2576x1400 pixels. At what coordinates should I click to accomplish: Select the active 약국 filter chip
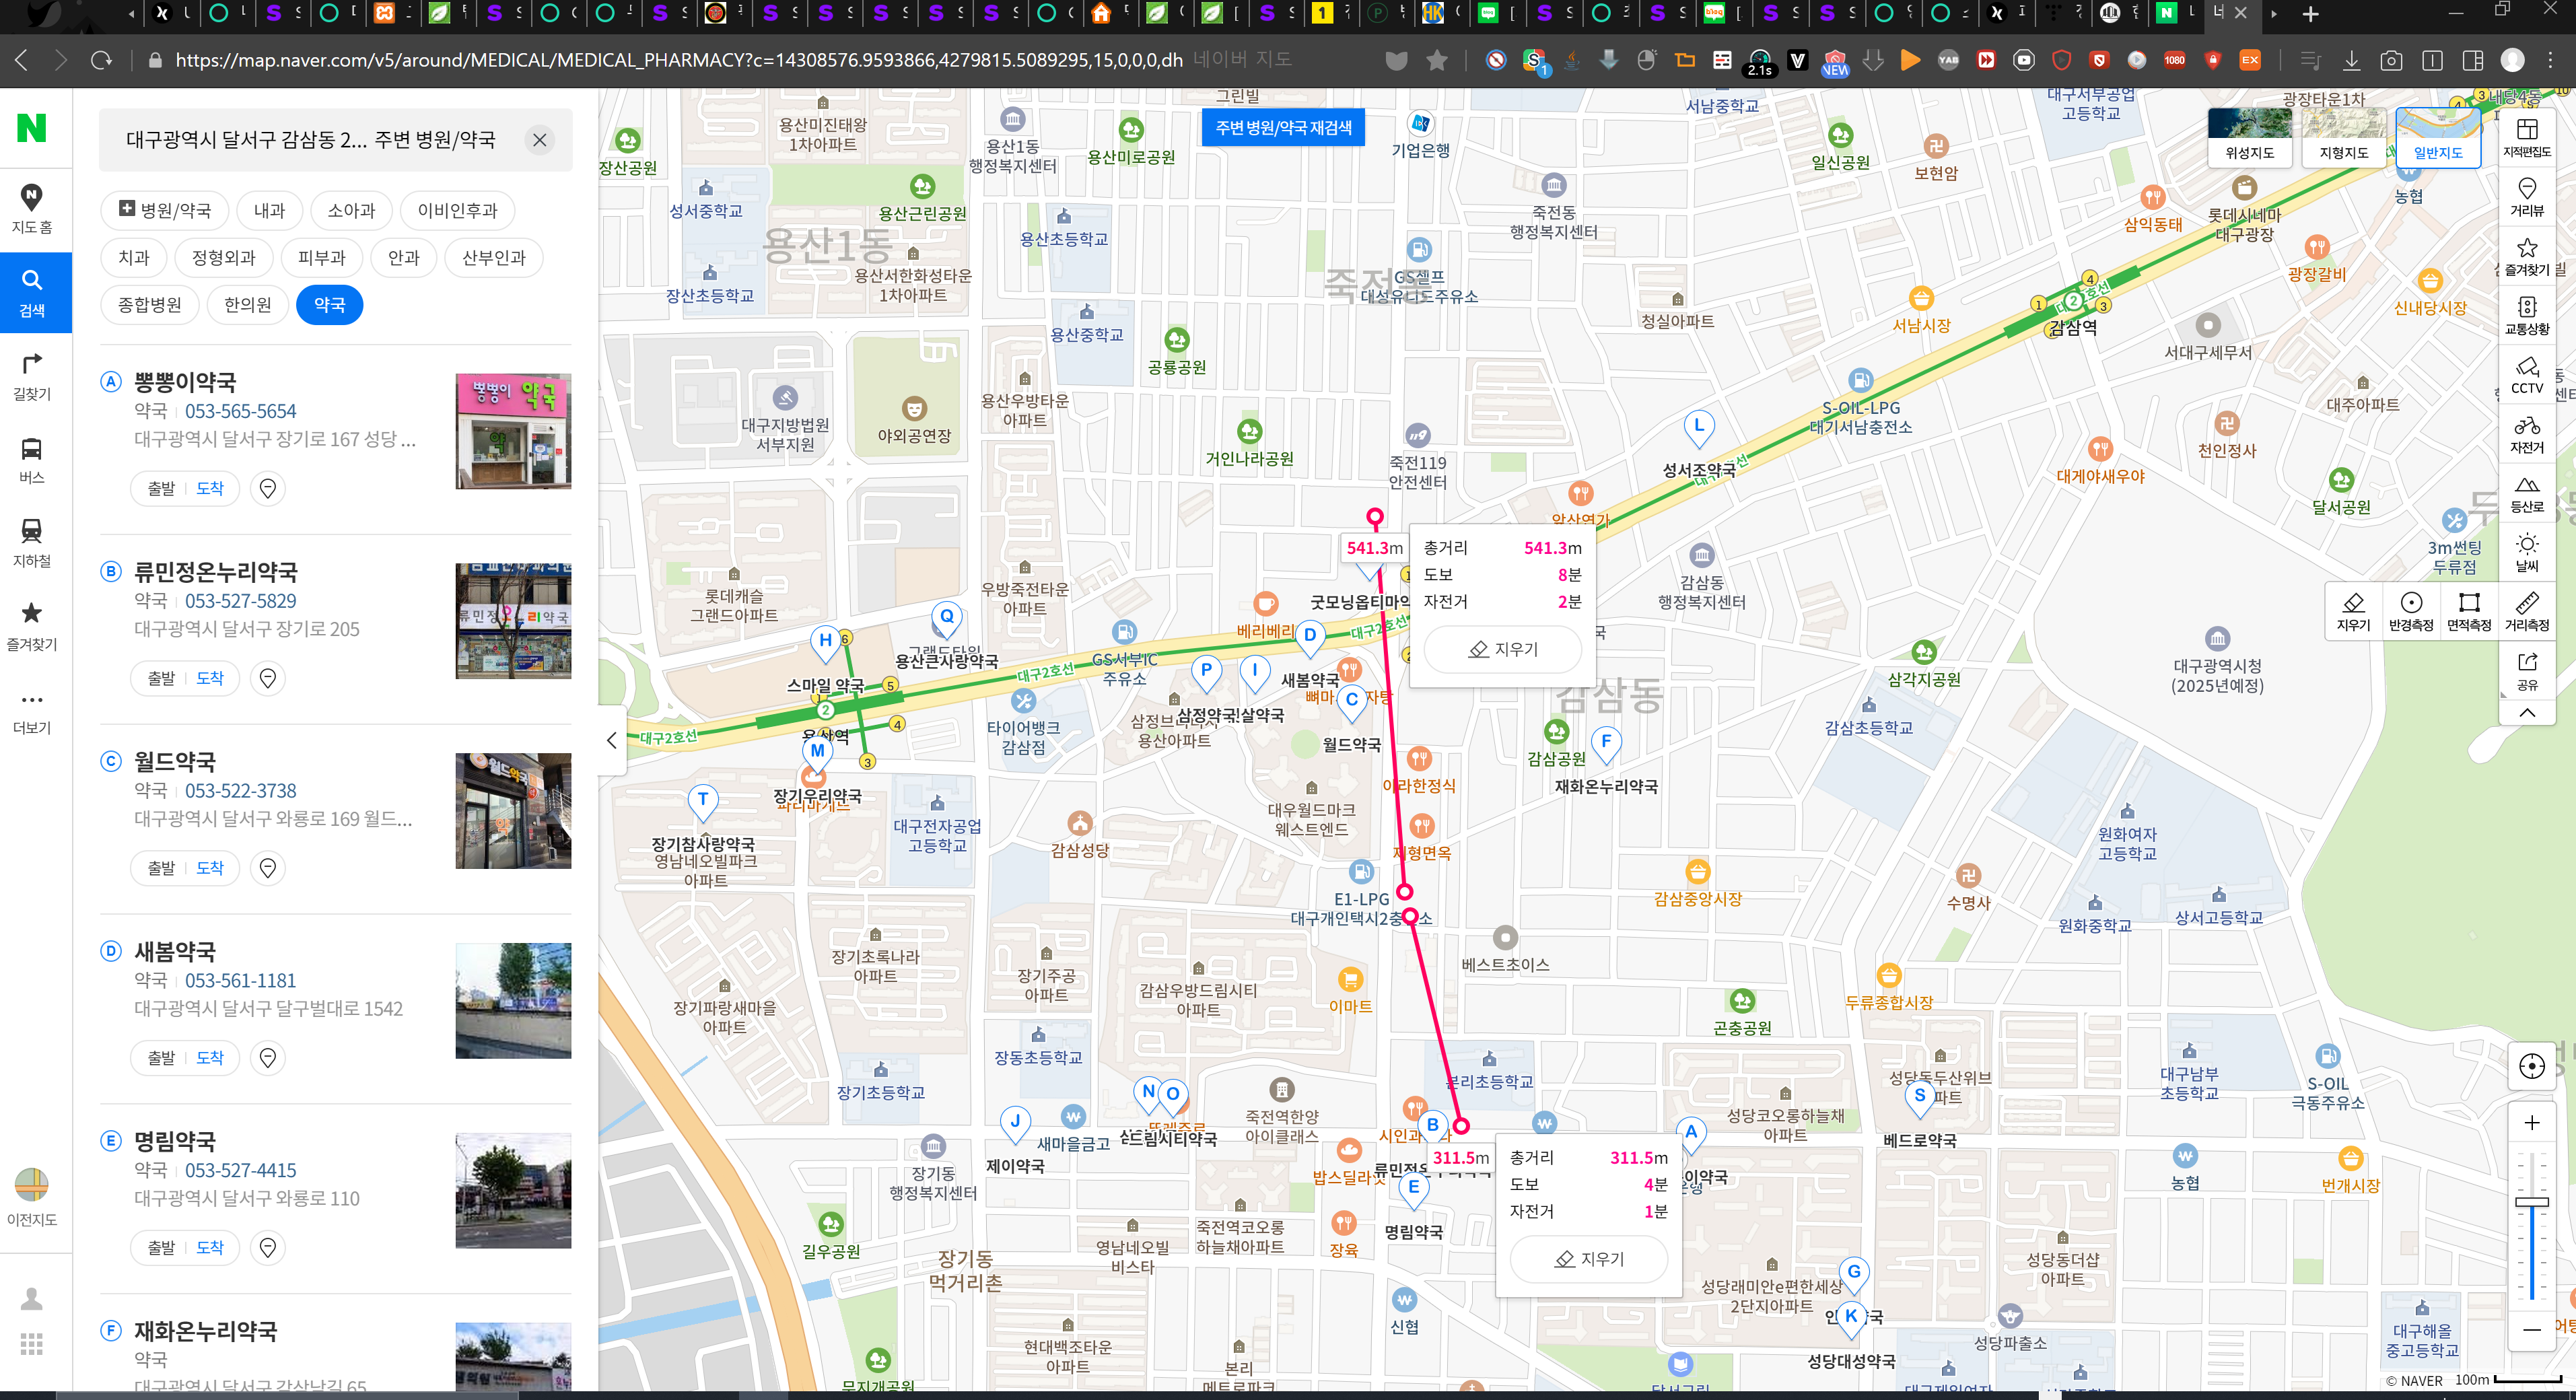click(330, 305)
